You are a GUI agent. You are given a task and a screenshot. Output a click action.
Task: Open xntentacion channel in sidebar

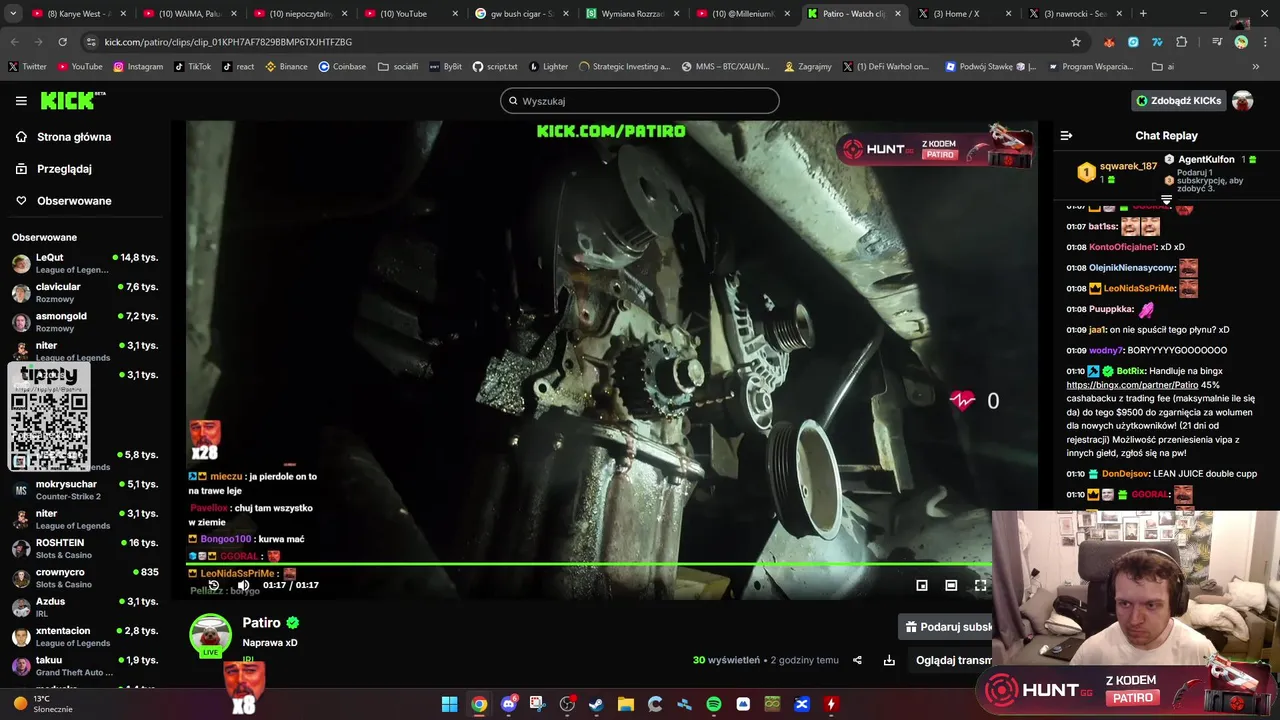pyautogui.click(x=84, y=636)
